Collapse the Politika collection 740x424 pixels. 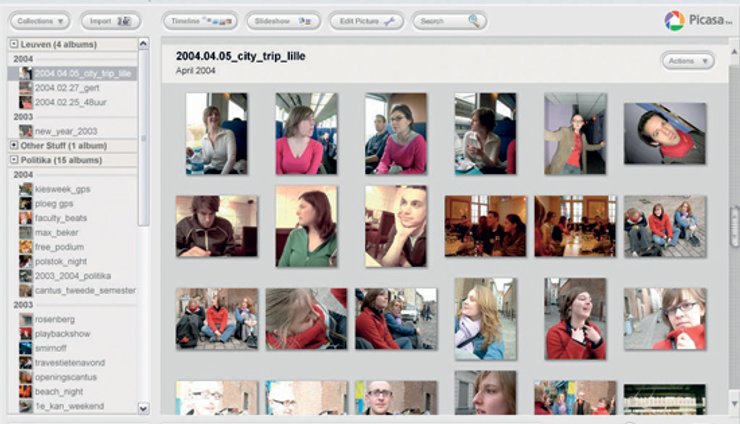(x=13, y=160)
